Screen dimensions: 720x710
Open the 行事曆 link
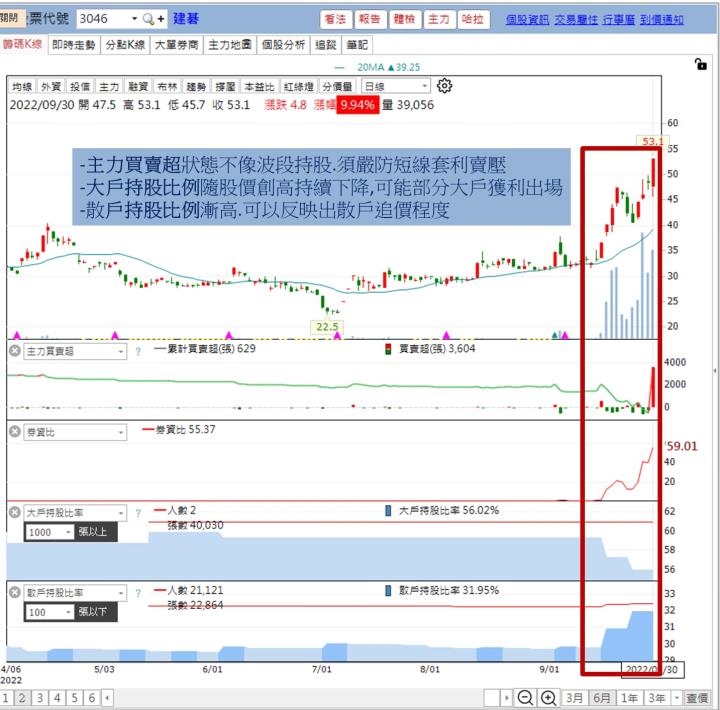click(x=619, y=20)
